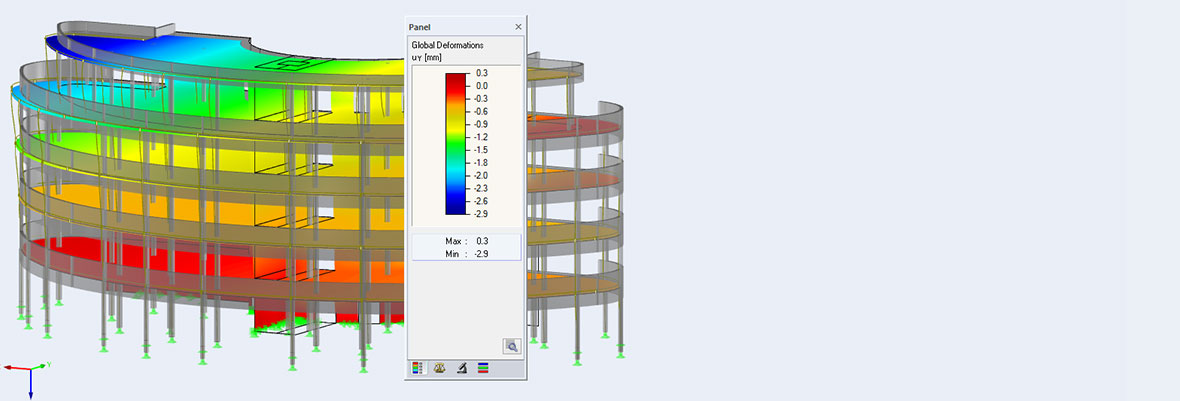The image size is (1180, 401).
Task: Close the Panel window
Action: tap(517, 27)
